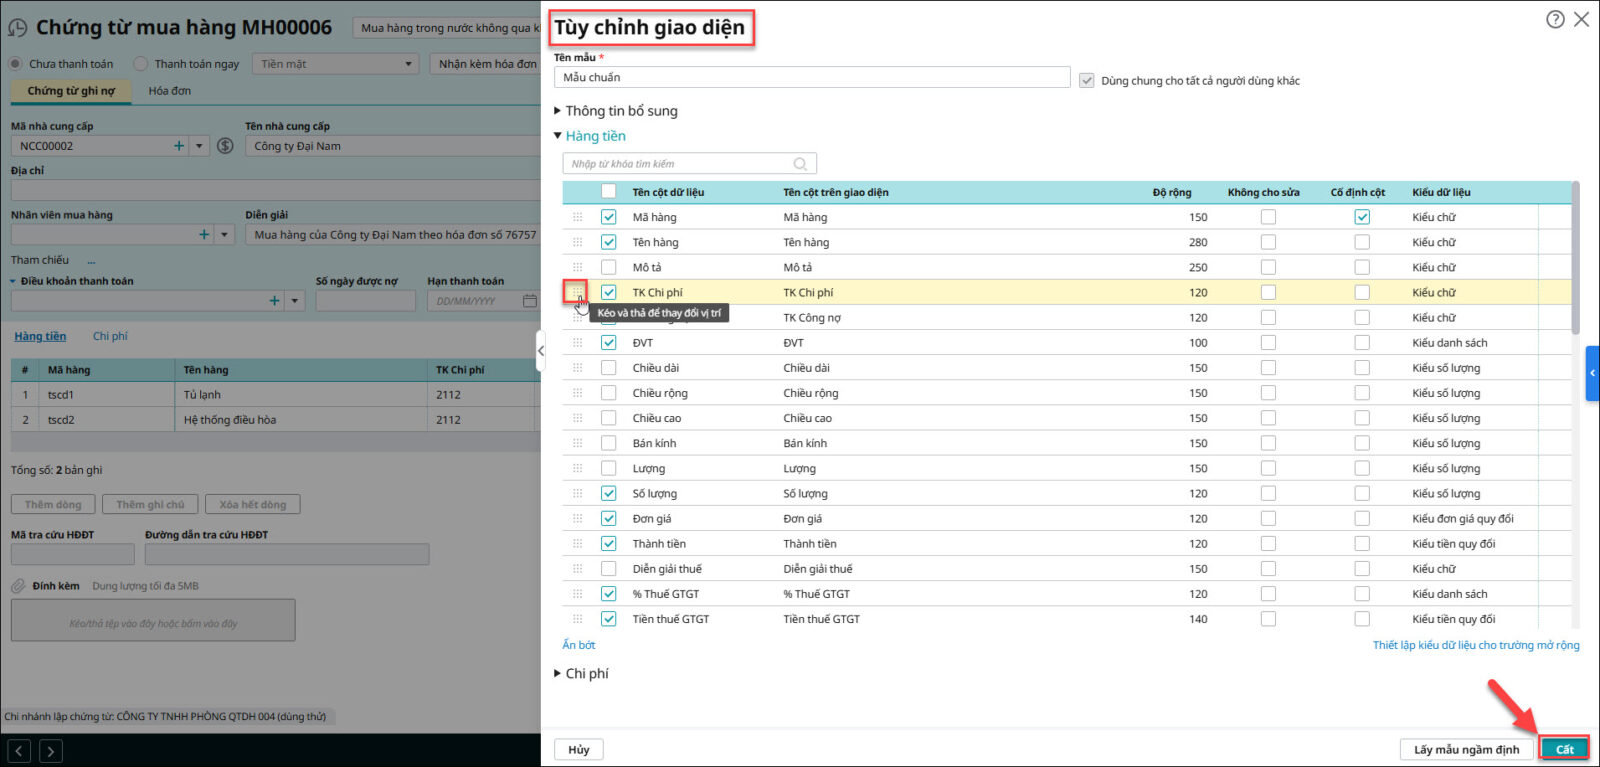Click the blue side panel arrow tab
The height and width of the screenshot is (767, 1600).
[1592, 373]
